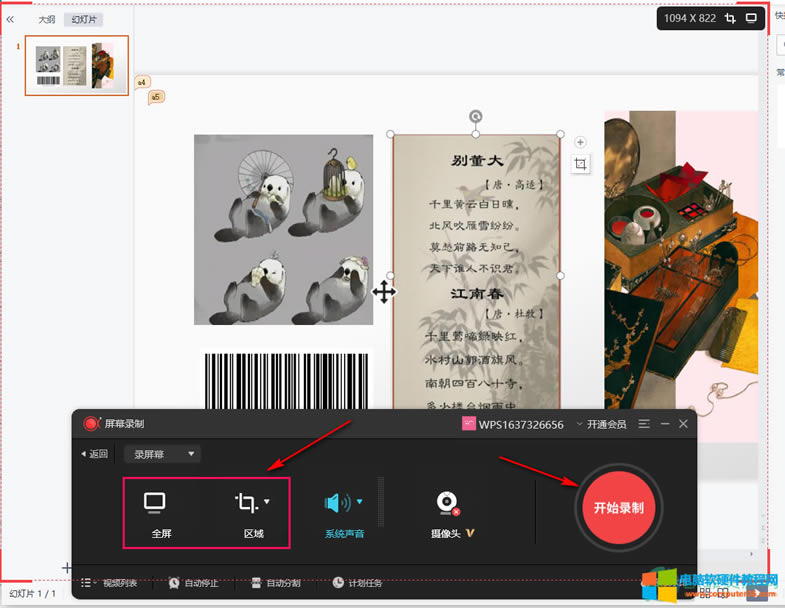This screenshot has height=608, width=785.
Task: Open the 视频列表 video list
Action: point(110,583)
